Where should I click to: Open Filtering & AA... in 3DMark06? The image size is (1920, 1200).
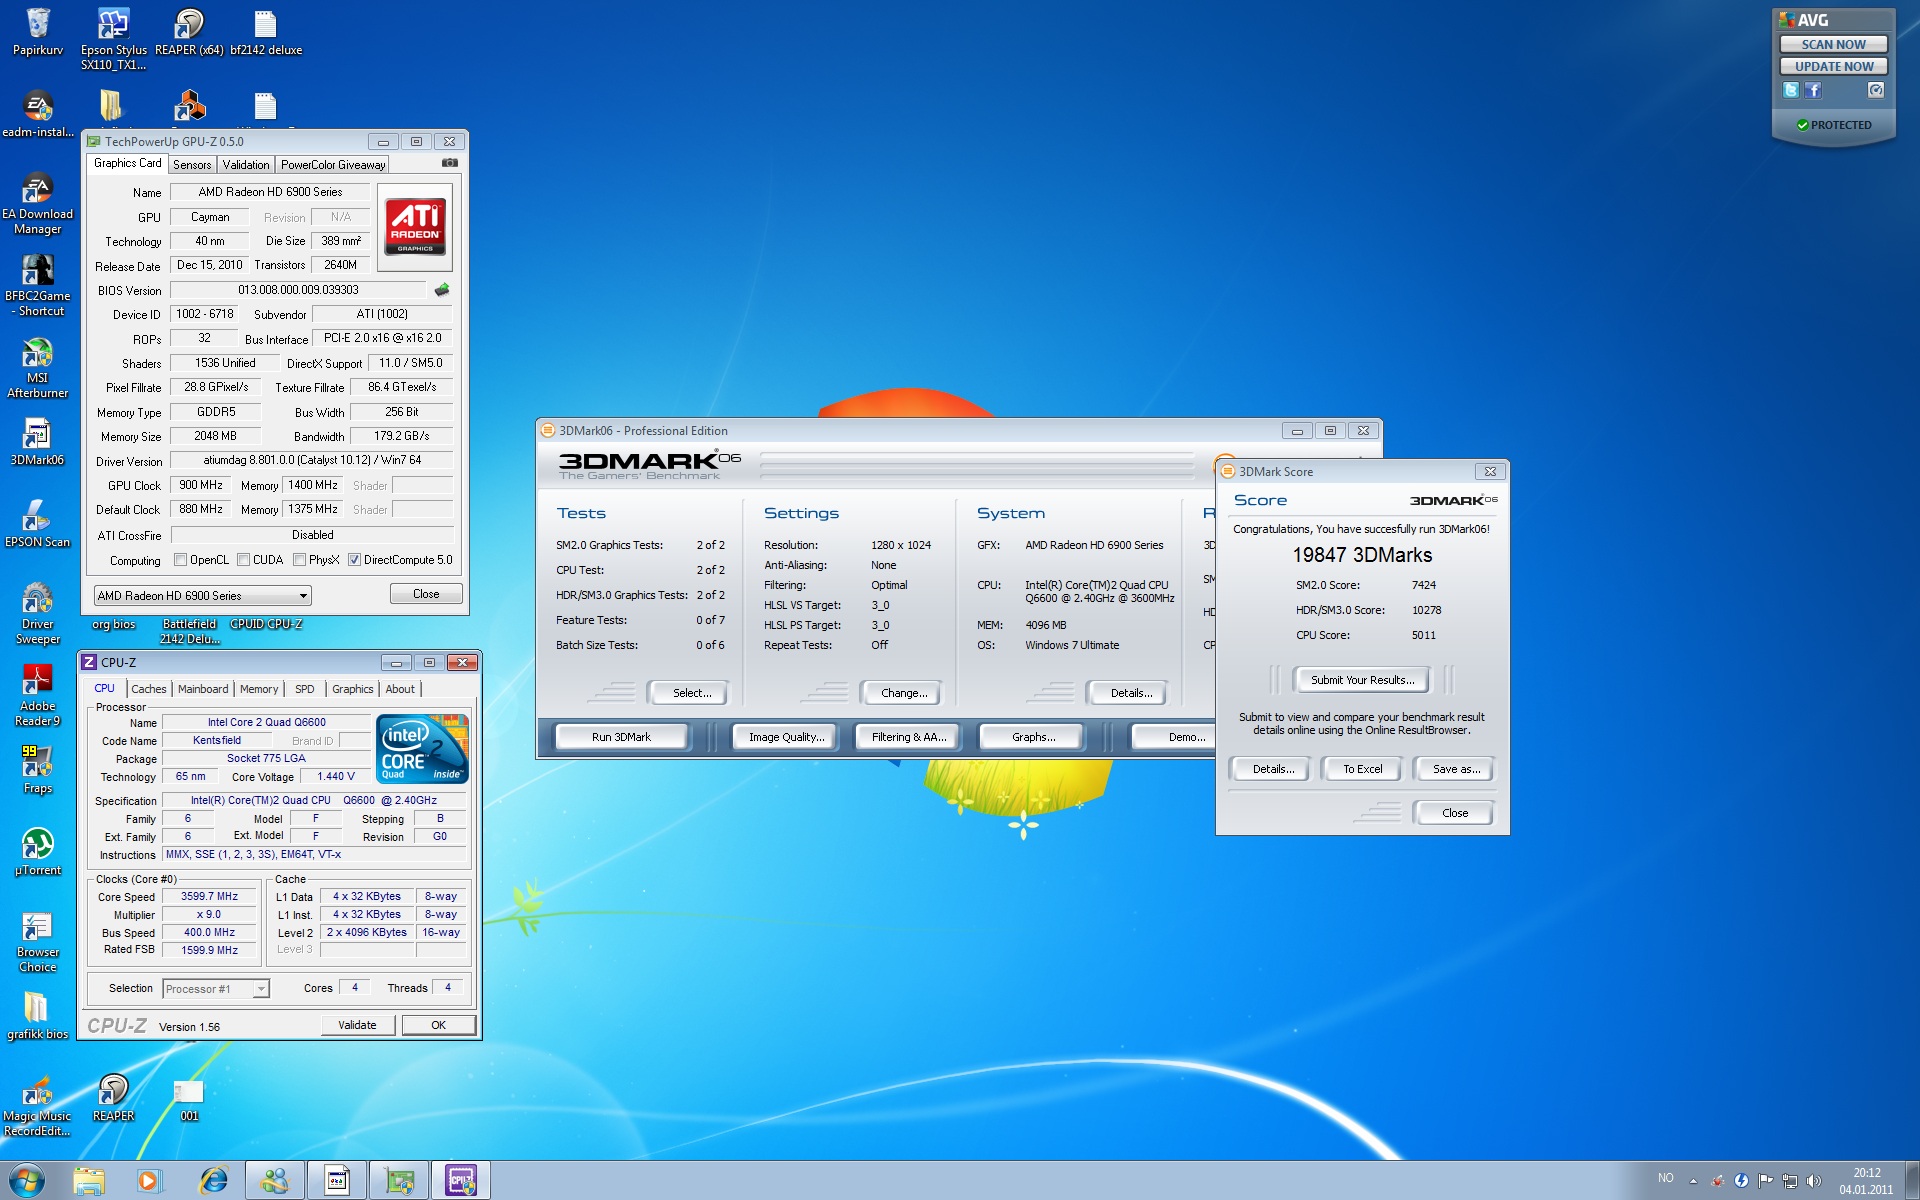point(908,737)
